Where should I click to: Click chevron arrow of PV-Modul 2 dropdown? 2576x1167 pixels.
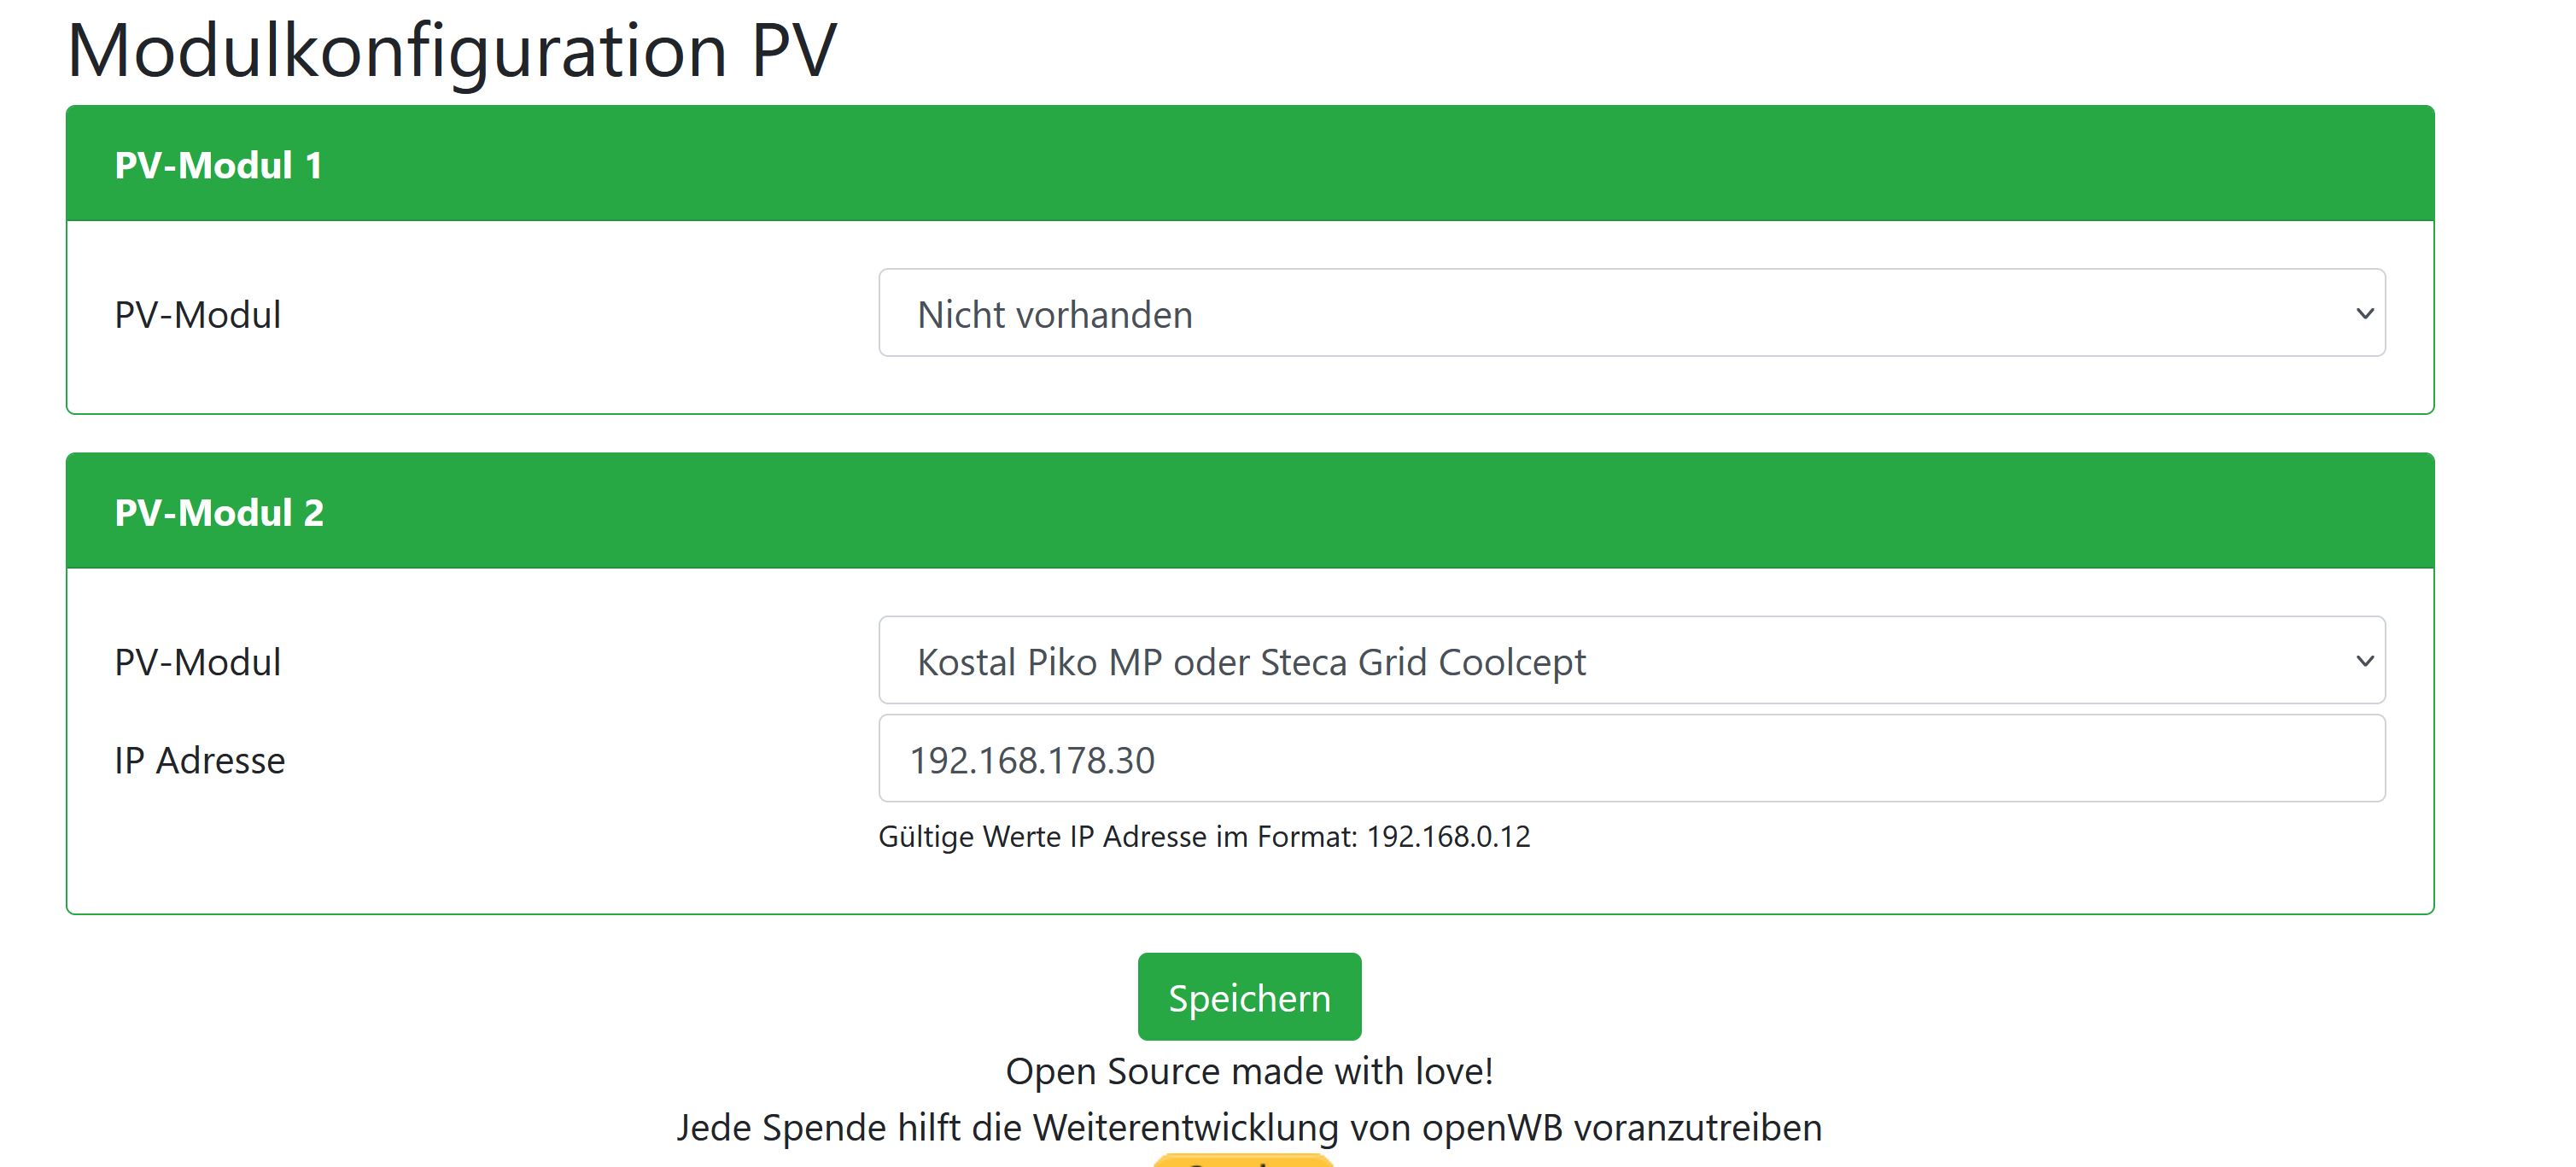pos(2364,661)
